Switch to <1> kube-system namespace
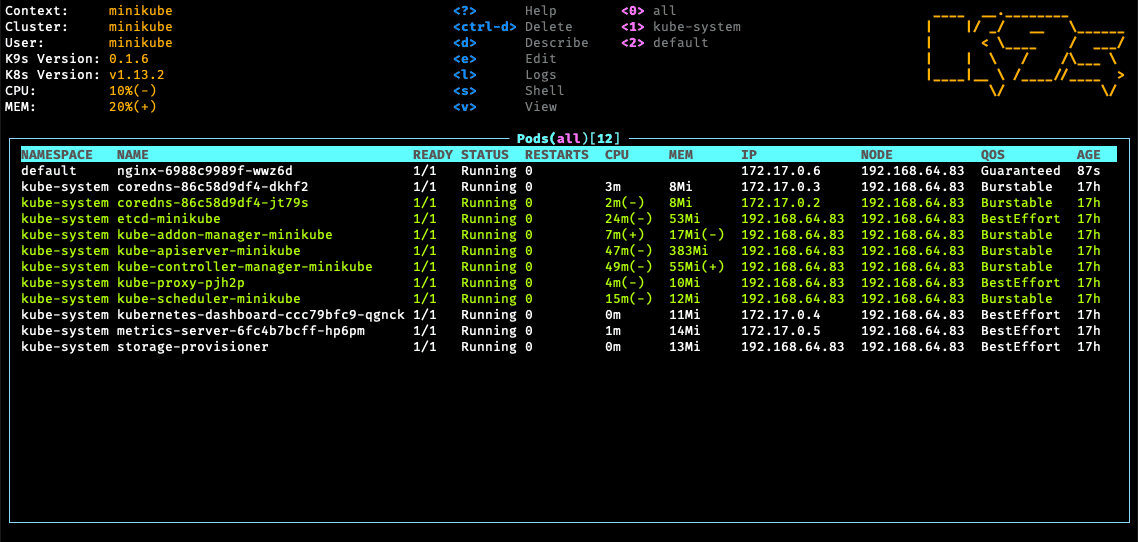Viewport: 1138px width, 542px height. pos(681,27)
